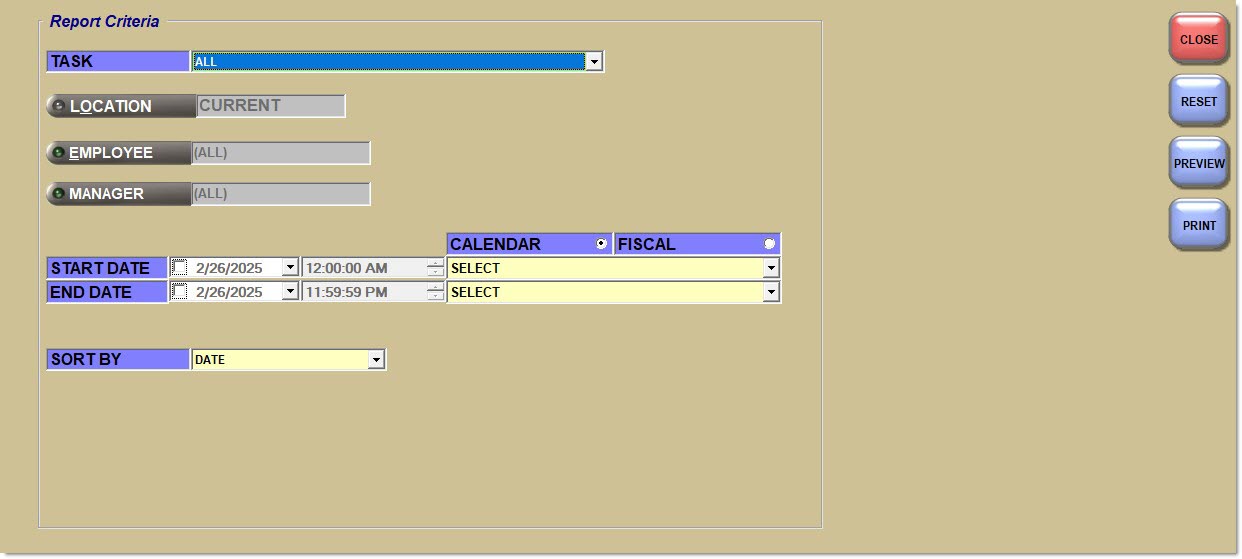Enable the START DATE checkbox

click(180, 268)
